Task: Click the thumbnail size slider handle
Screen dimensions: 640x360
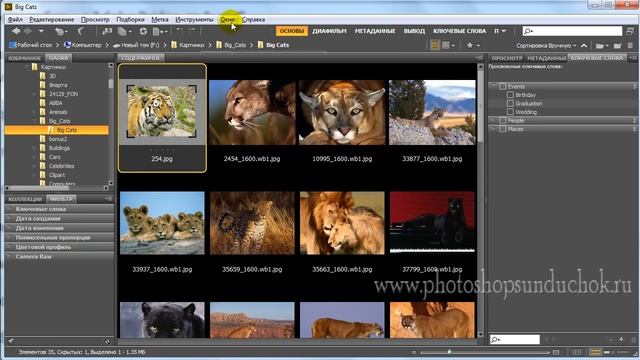Action: point(449,352)
